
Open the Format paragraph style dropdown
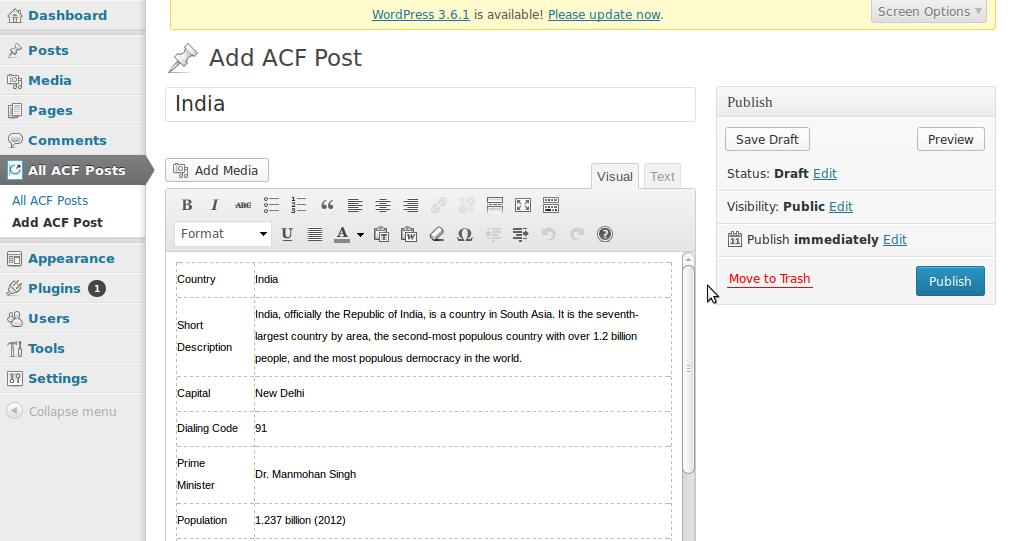[223, 234]
